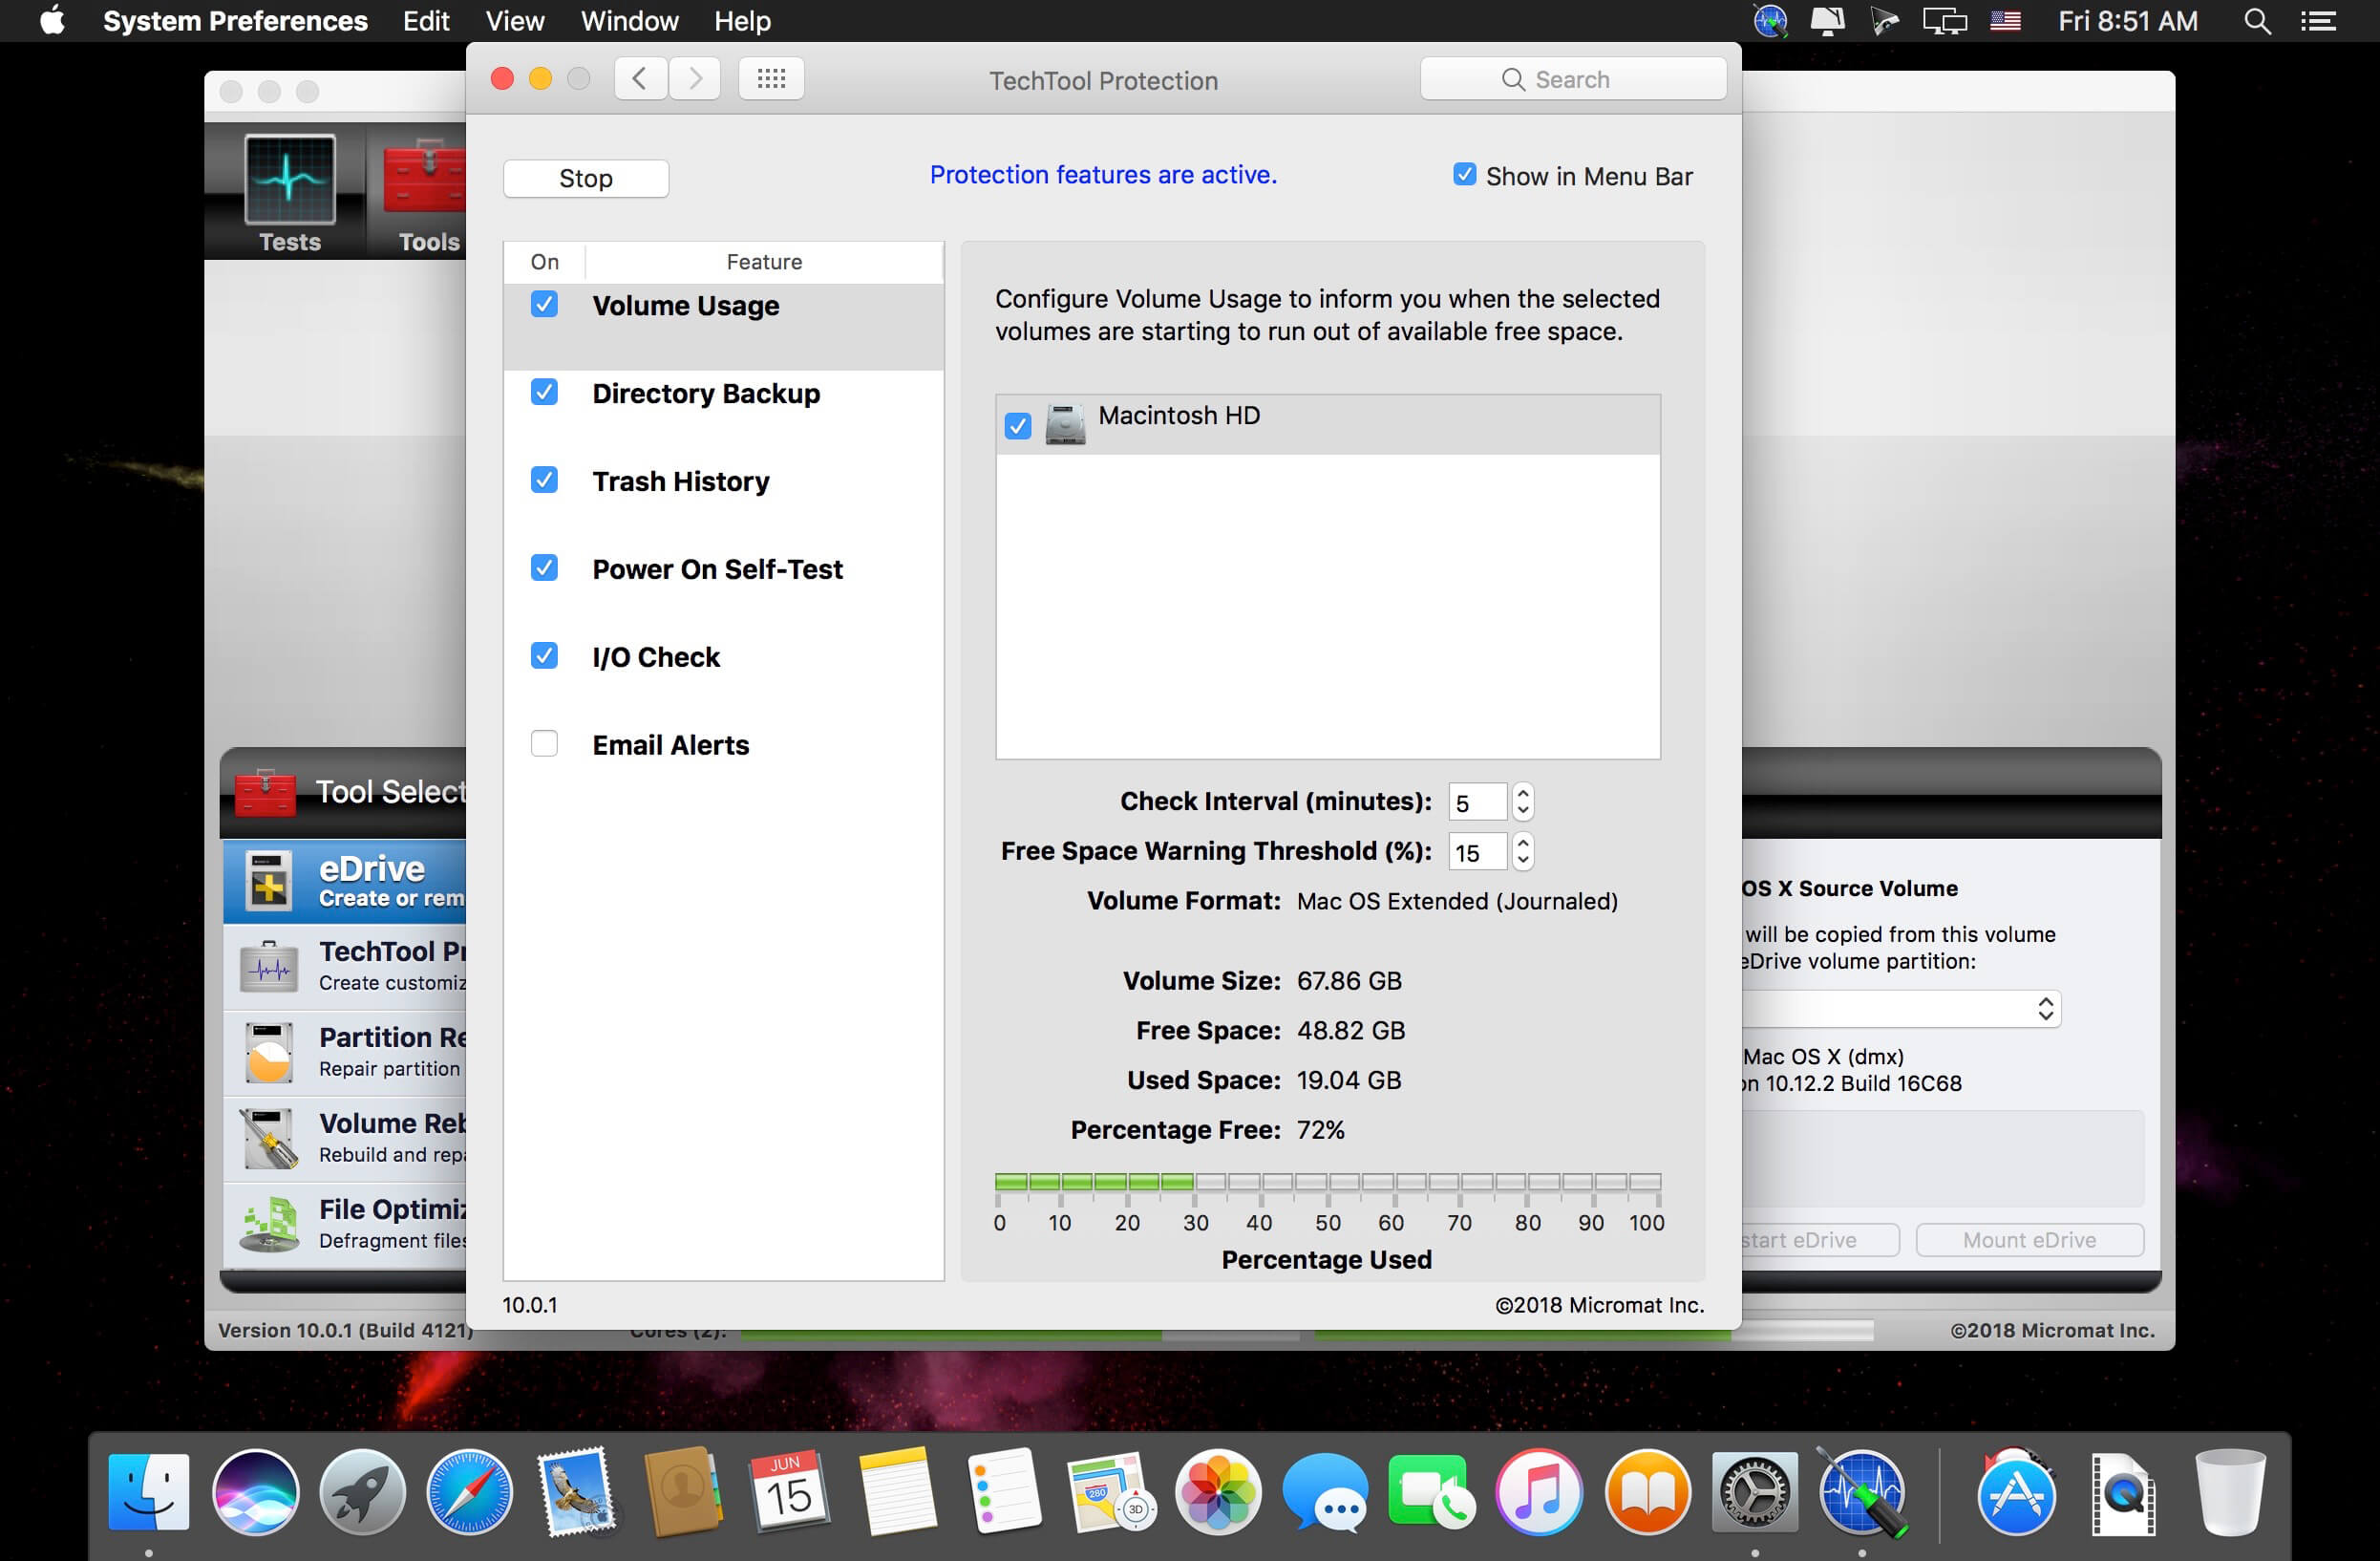The image size is (2380, 1561).
Task: Disable Volume Usage monitoring checkbox
Action: pyautogui.click(x=543, y=305)
